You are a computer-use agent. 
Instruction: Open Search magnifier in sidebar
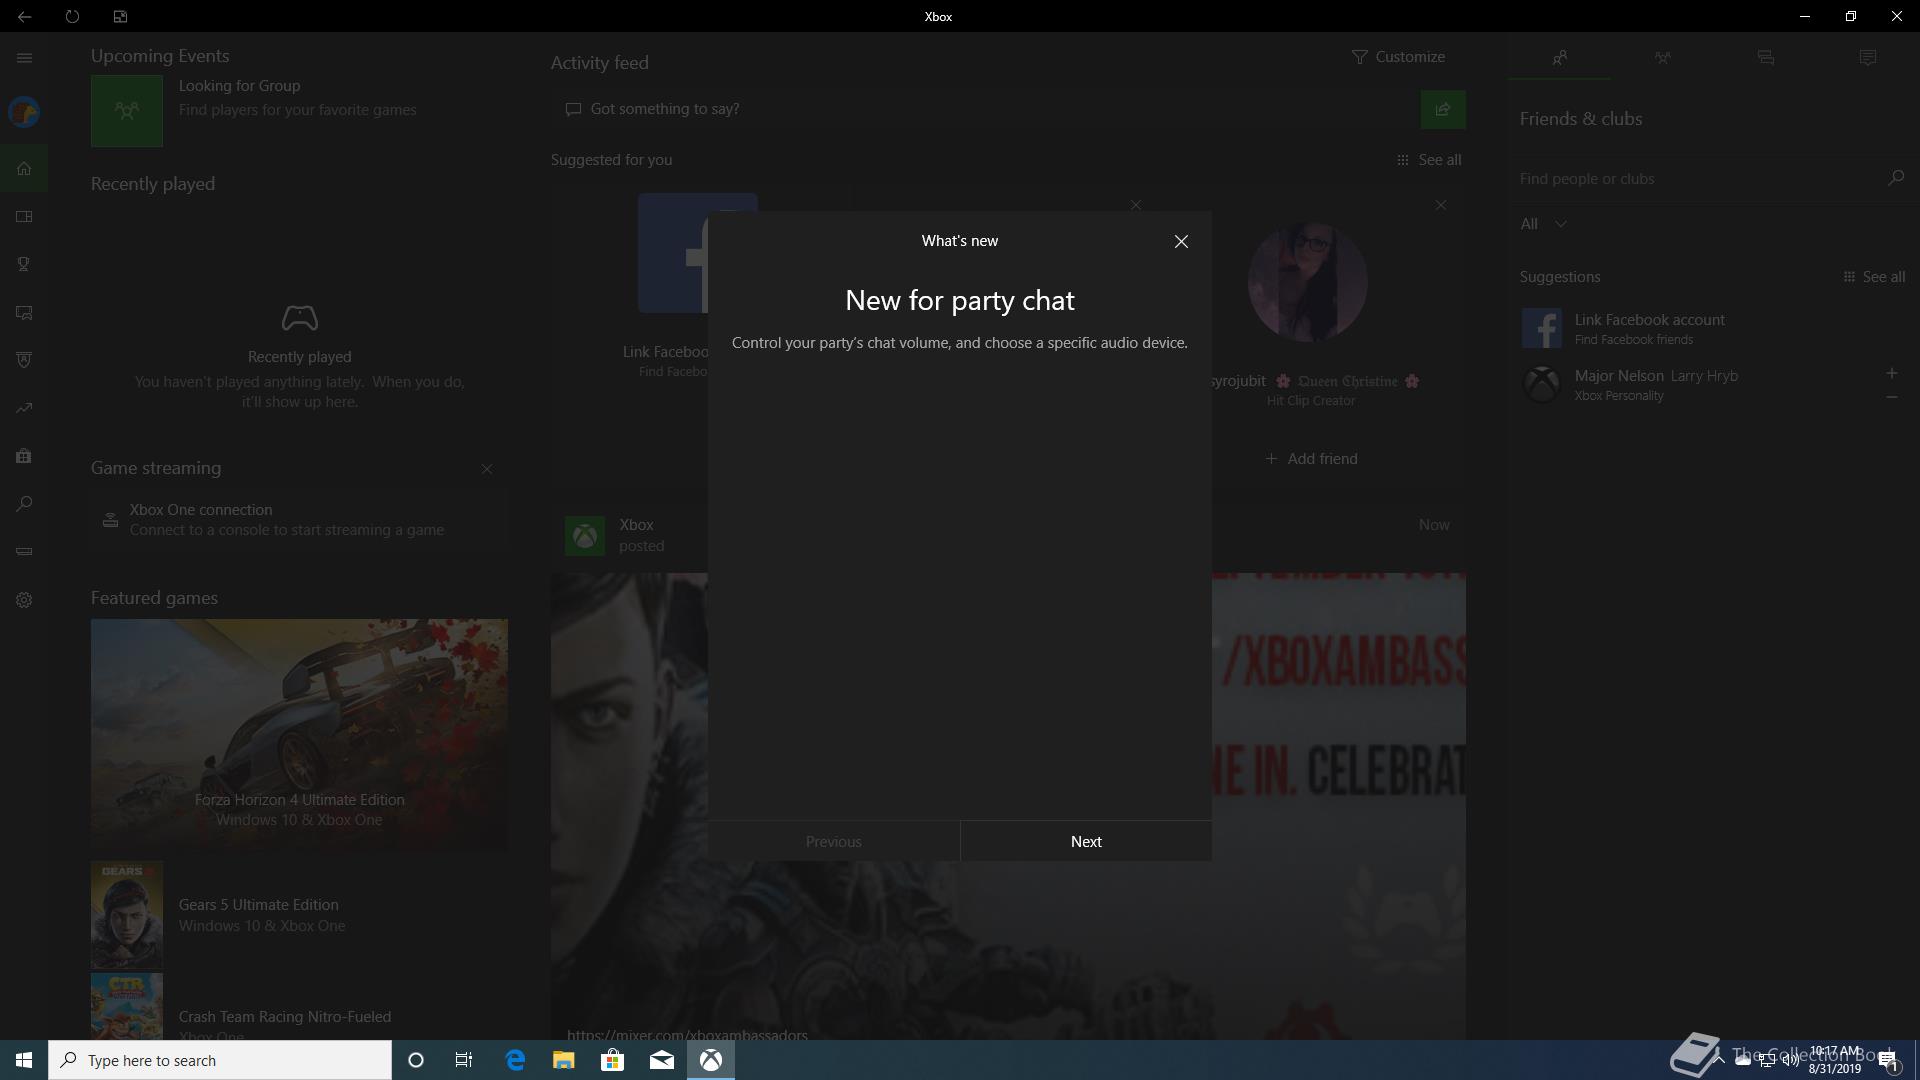(x=24, y=504)
